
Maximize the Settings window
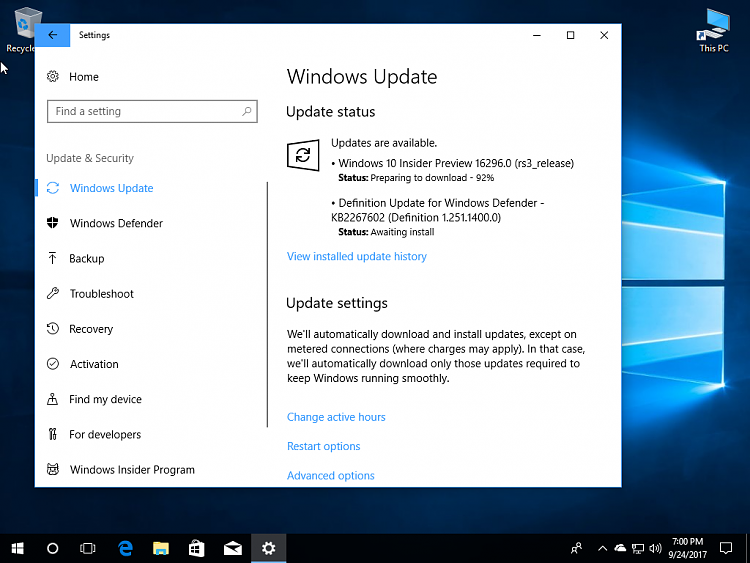click(570, 35)
